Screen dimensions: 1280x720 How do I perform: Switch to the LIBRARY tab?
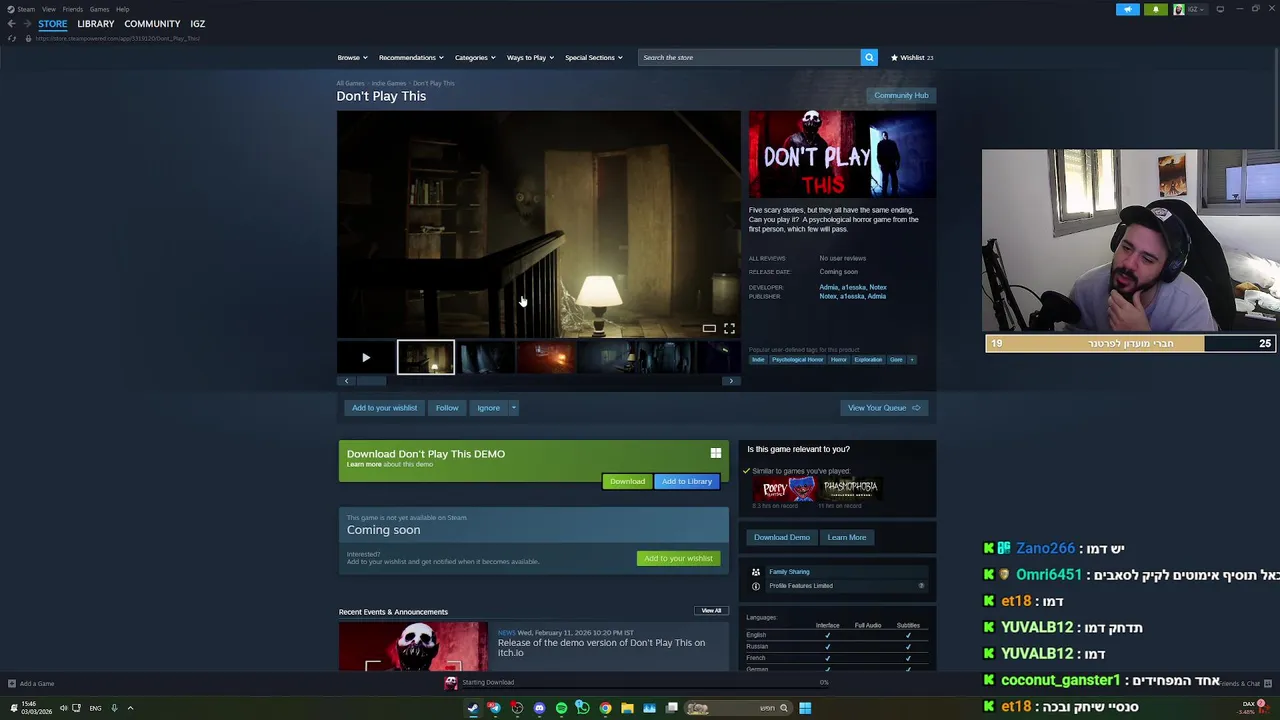96,23
